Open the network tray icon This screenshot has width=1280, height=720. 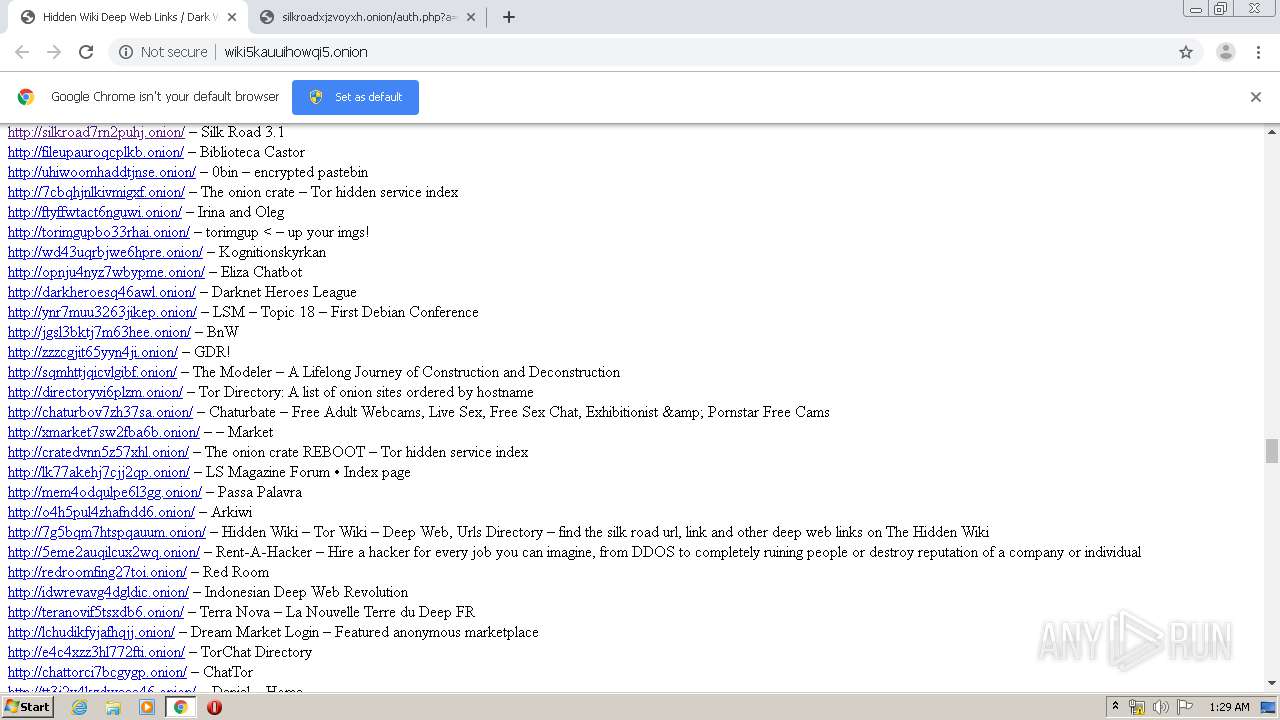point(1137,707)
